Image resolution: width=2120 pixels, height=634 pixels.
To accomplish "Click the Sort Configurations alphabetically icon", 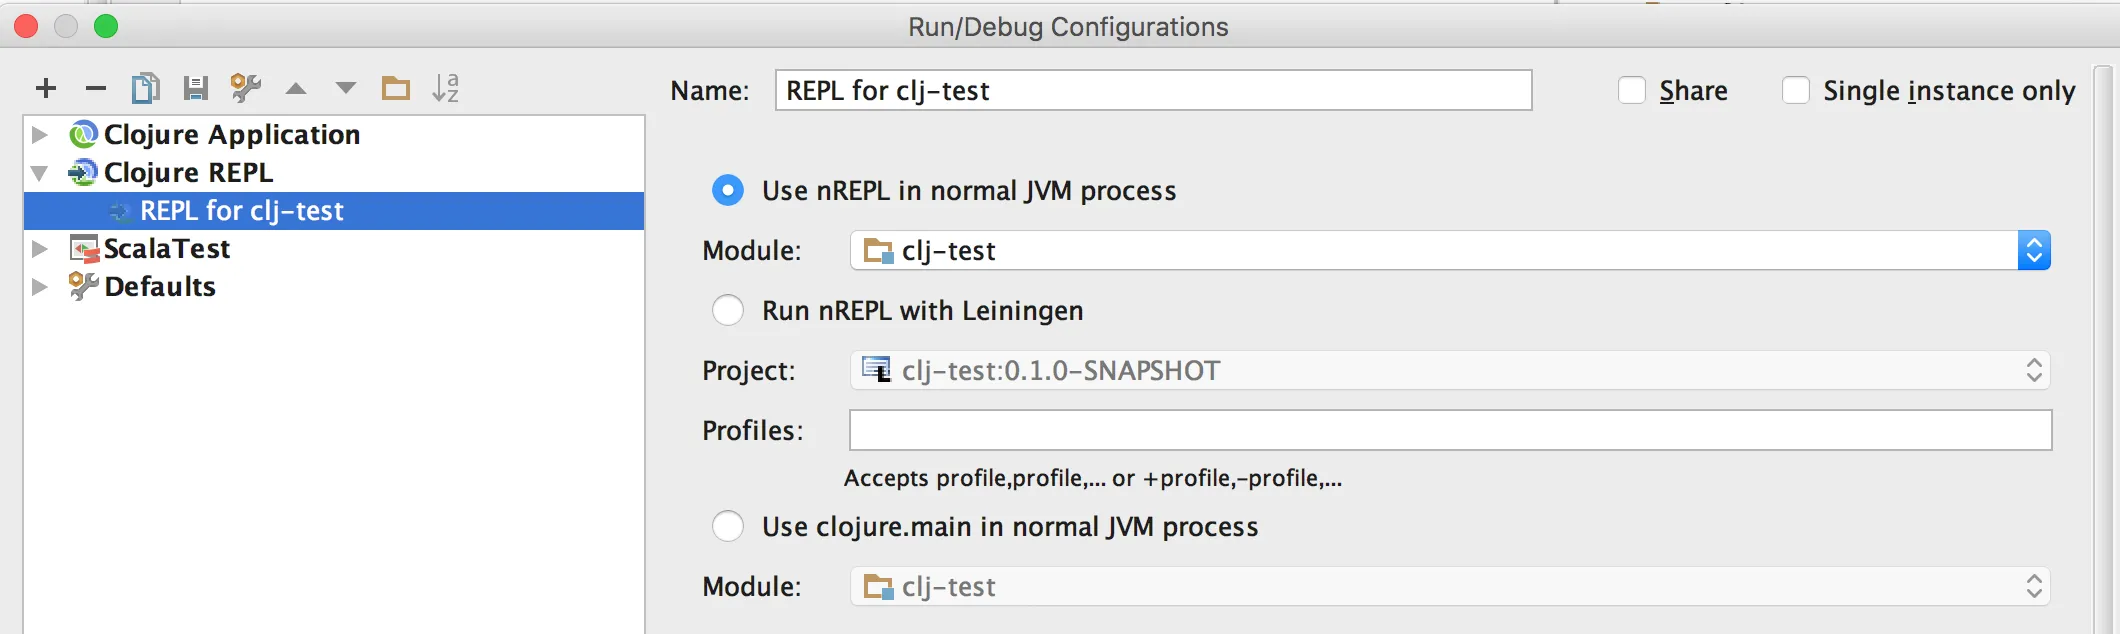I will 446,89.
